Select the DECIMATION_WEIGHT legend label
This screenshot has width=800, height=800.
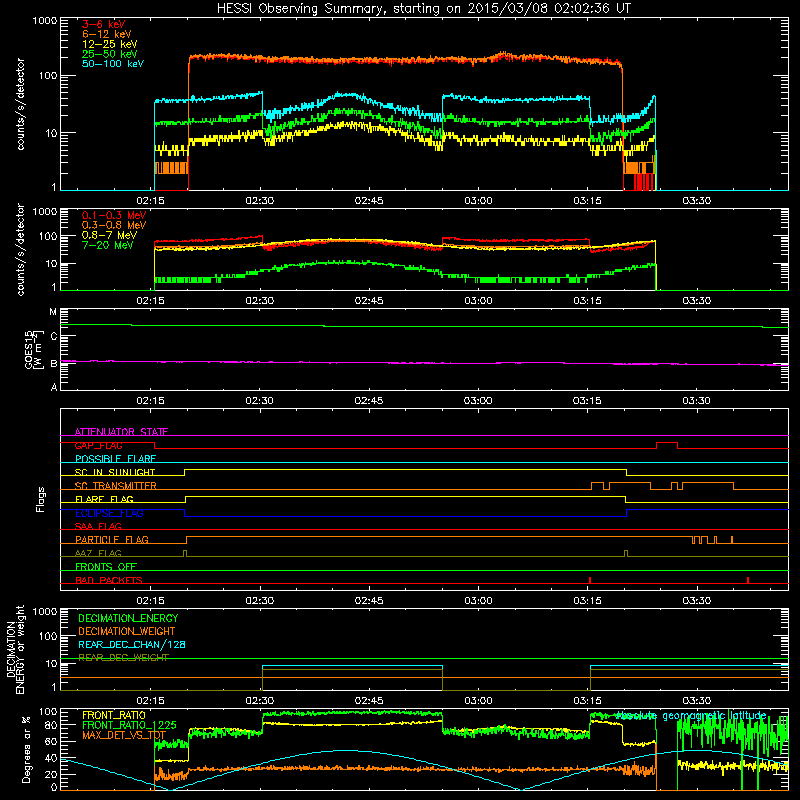(x=127, y=632)
